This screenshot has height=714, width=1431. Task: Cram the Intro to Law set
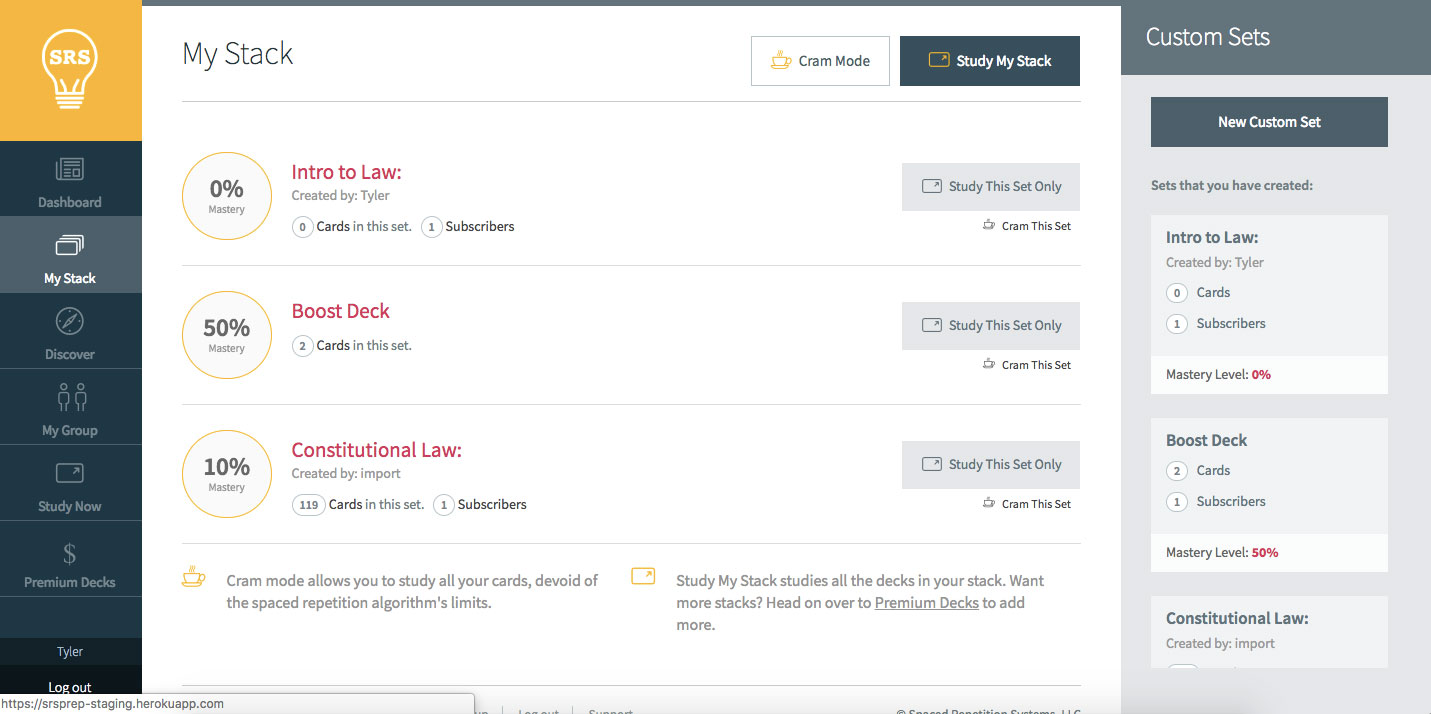pyautogui.click(x=1028, y=226)
